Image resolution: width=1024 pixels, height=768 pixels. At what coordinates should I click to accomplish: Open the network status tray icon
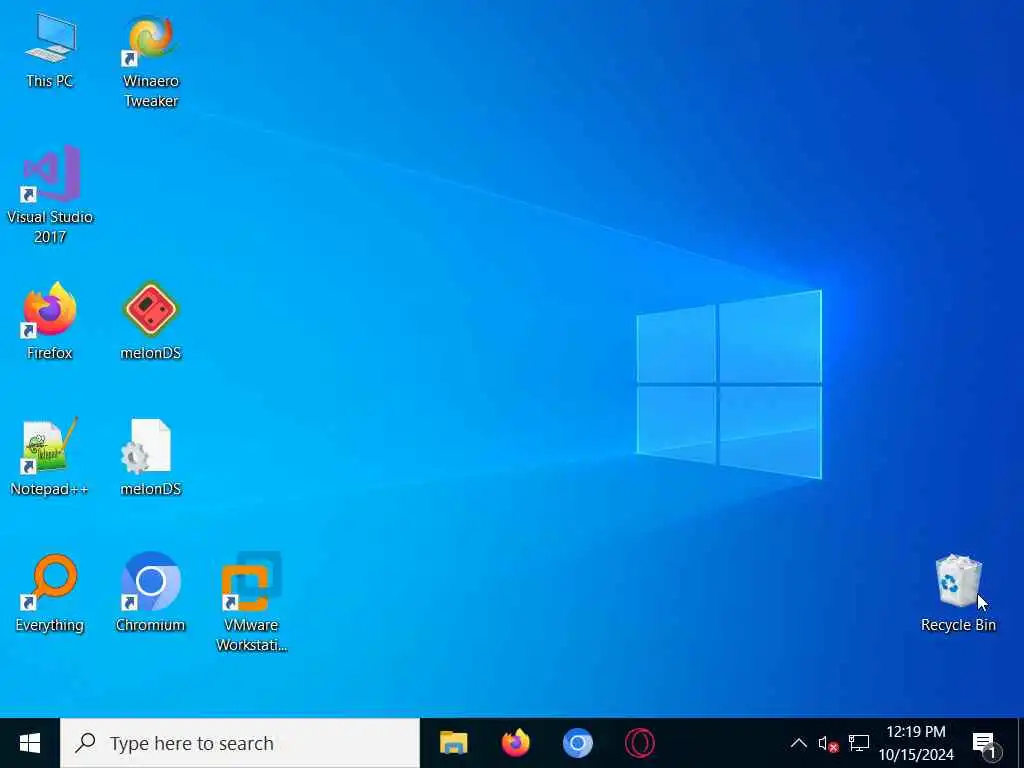point(858,743)
